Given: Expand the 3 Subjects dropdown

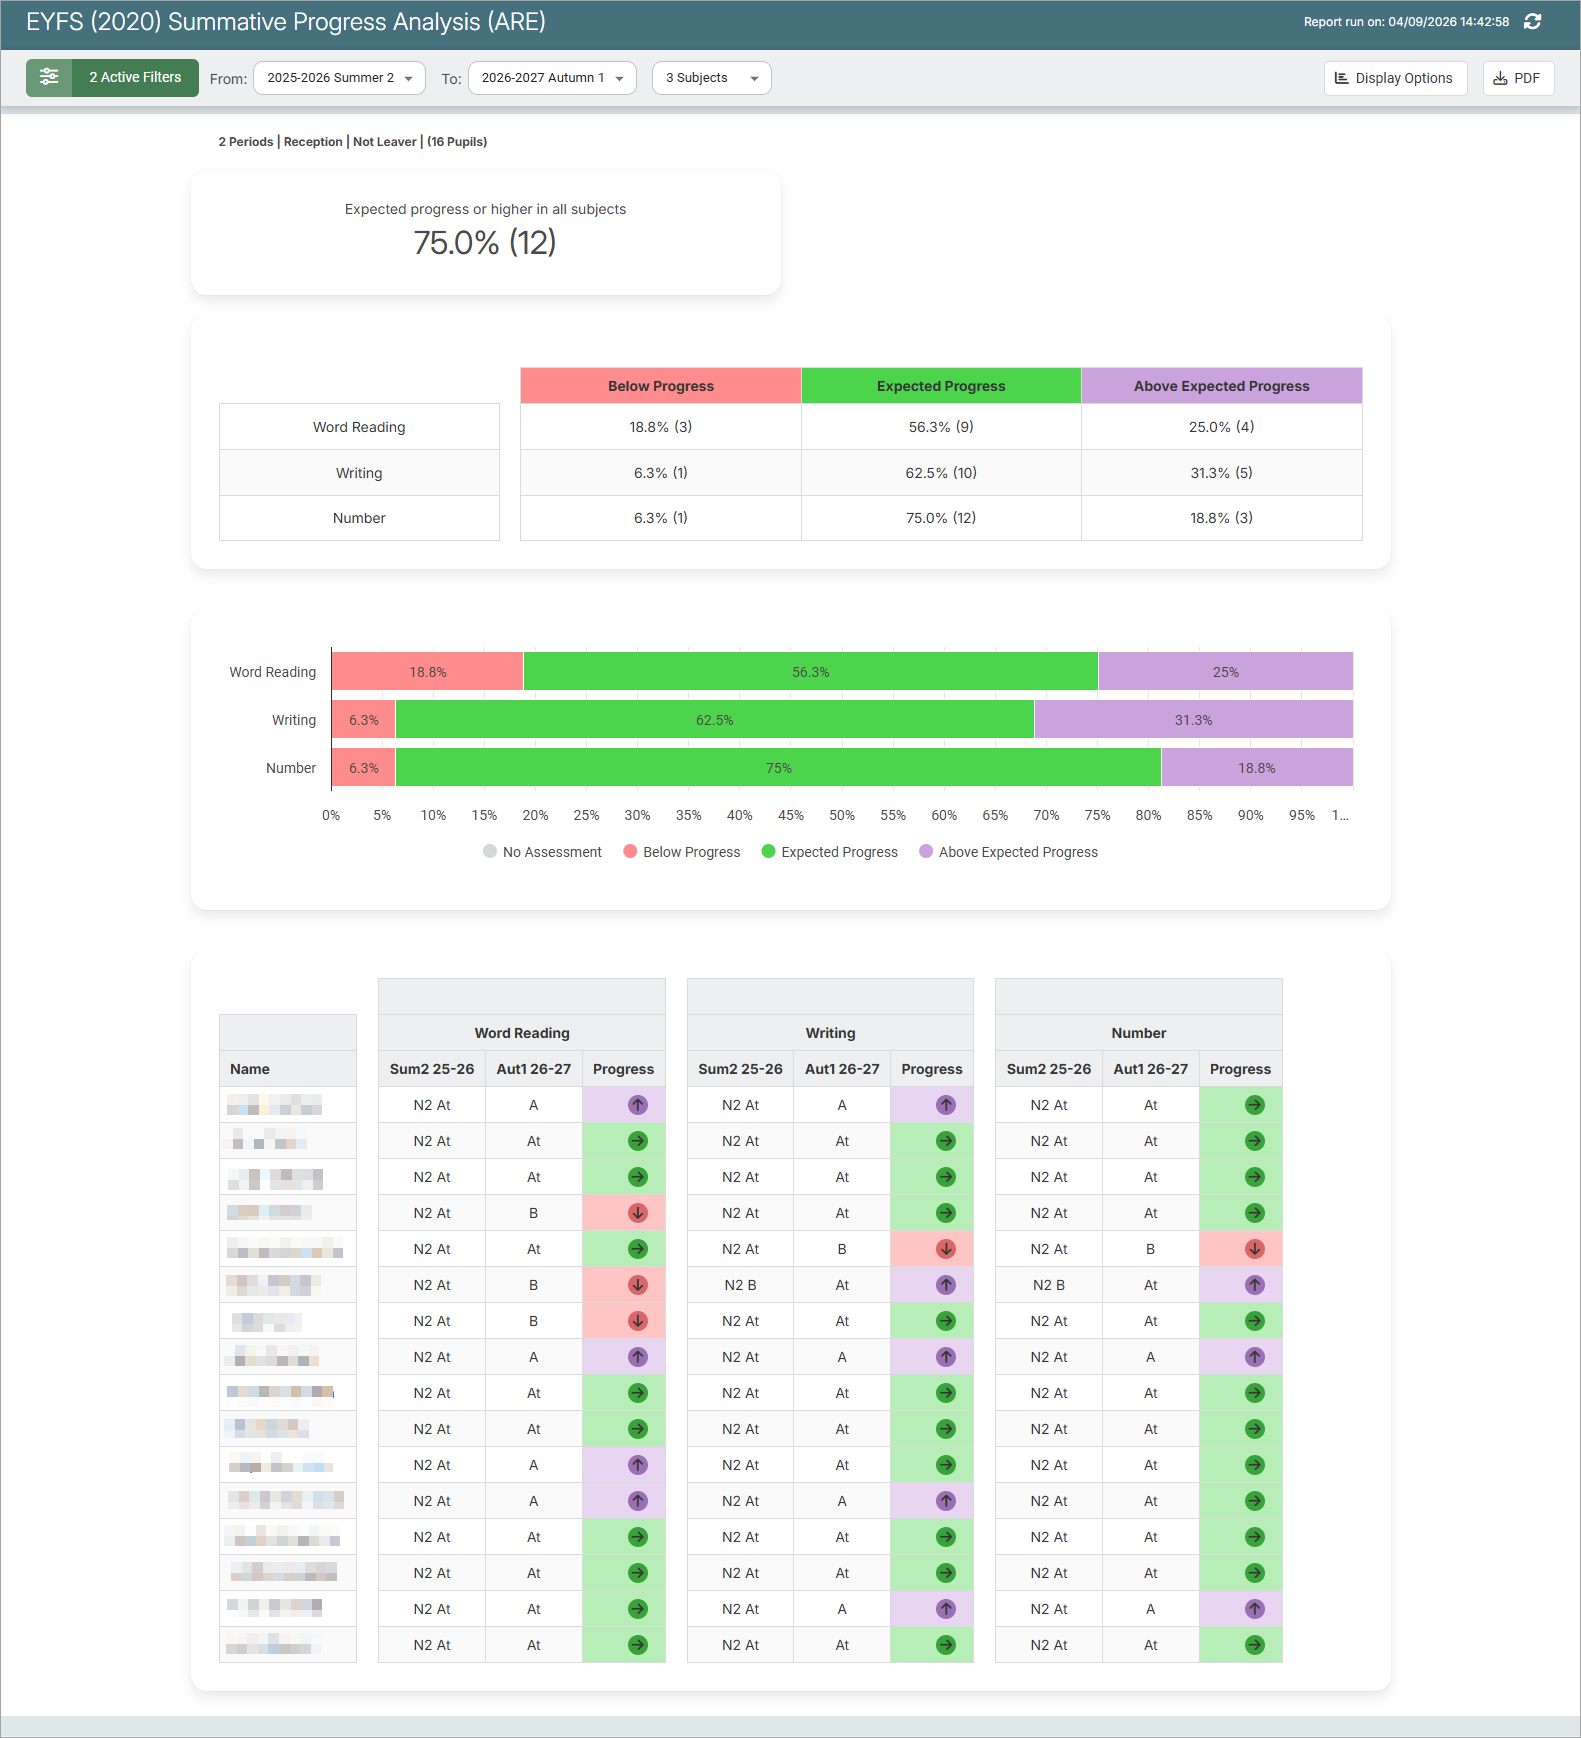Looking at the screenshot, I should (712, 78).
